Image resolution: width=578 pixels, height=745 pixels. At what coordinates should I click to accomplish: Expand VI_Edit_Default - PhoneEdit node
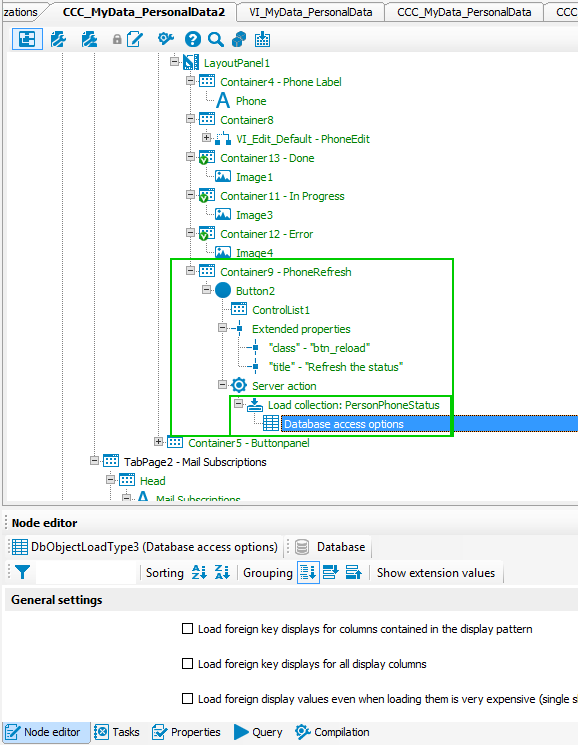[206, 138]
